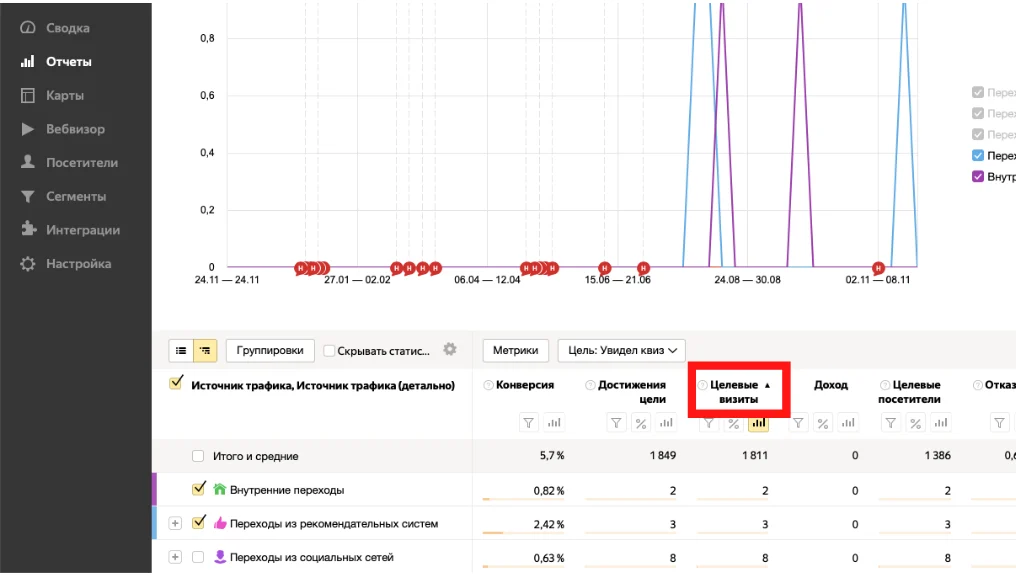Click filter icon under Целевые посетители
This screenshot has height=576, width=1016.
[x=891, y=423]
